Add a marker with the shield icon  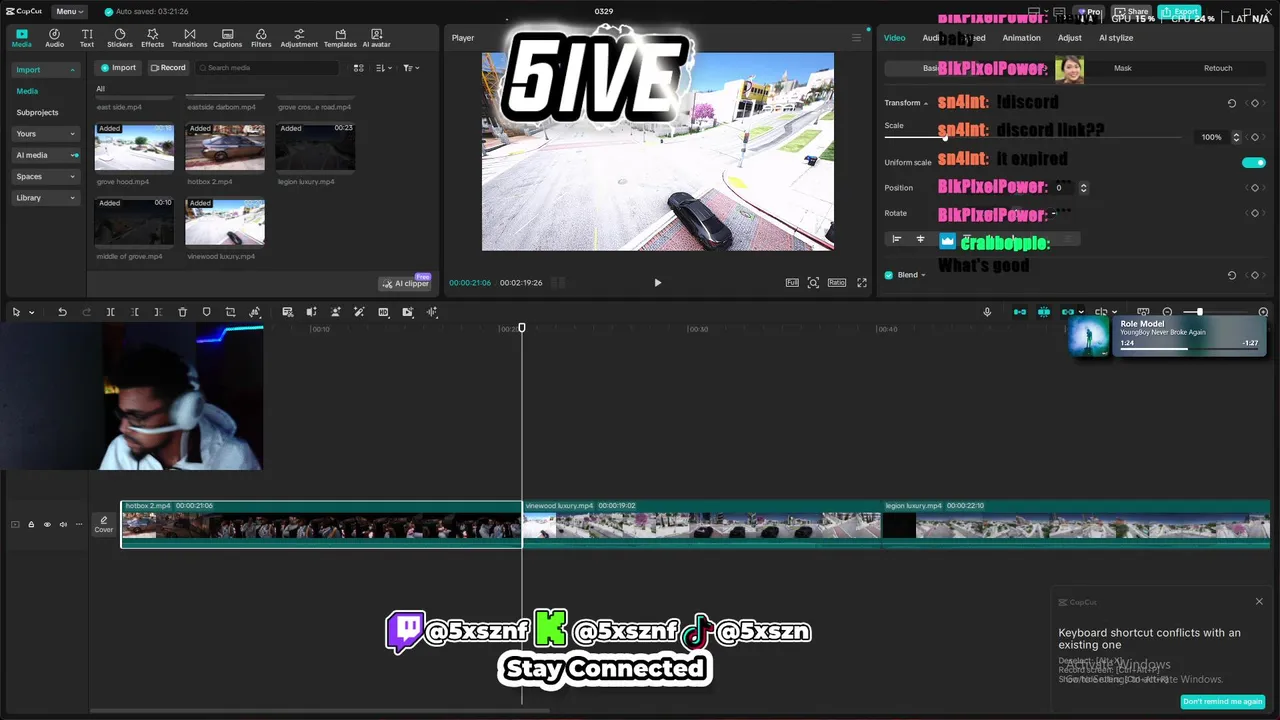(x=206, y=312)
